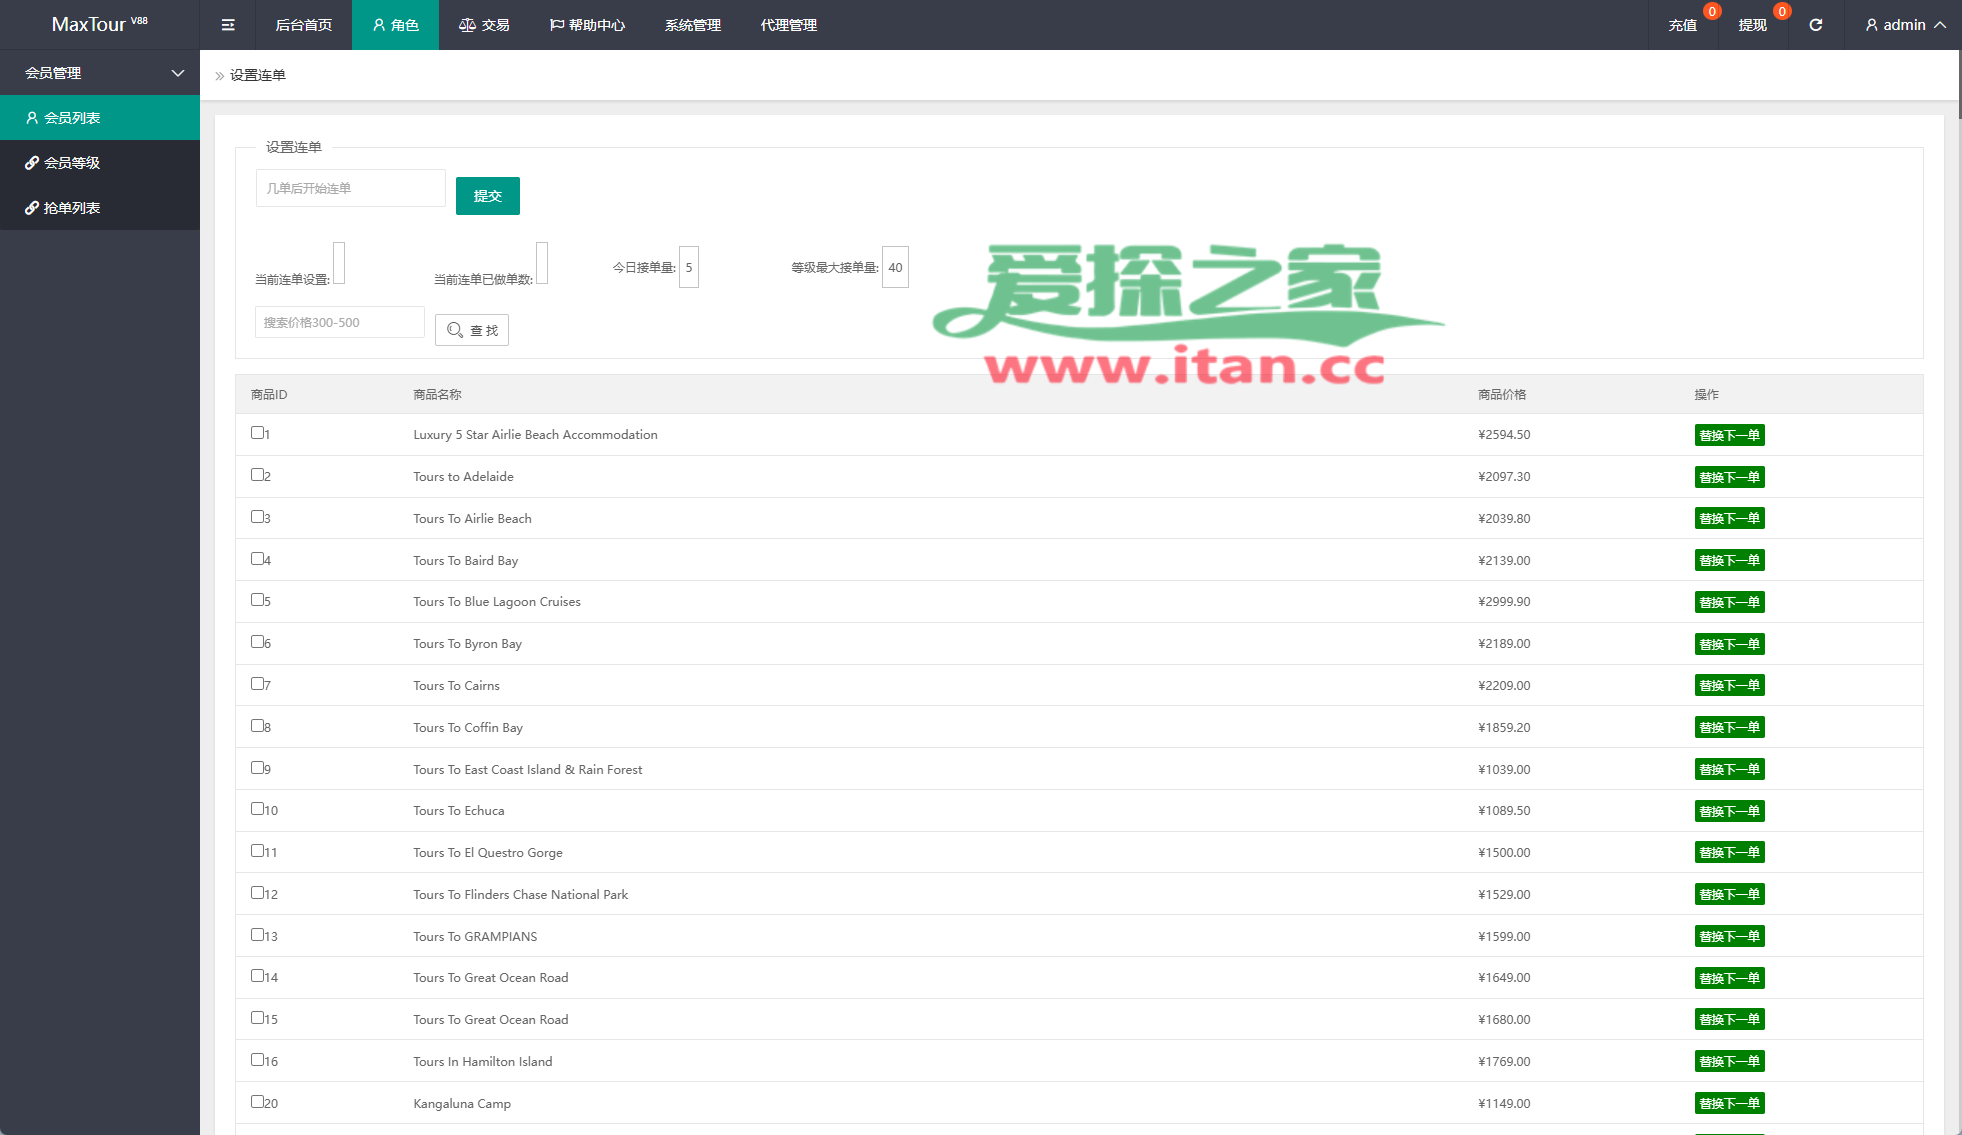Image resolution: width=1962 pixels, height=1135 pixels.
Task: Click the magnifier 查找 search button
Action: click(x=472, y=330)
